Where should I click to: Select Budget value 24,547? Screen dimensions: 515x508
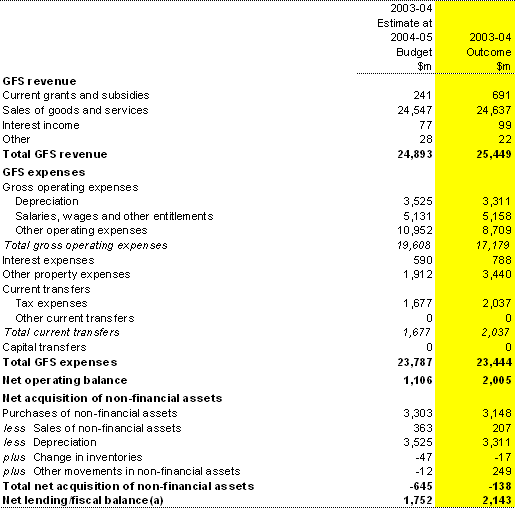pos(415,110)
